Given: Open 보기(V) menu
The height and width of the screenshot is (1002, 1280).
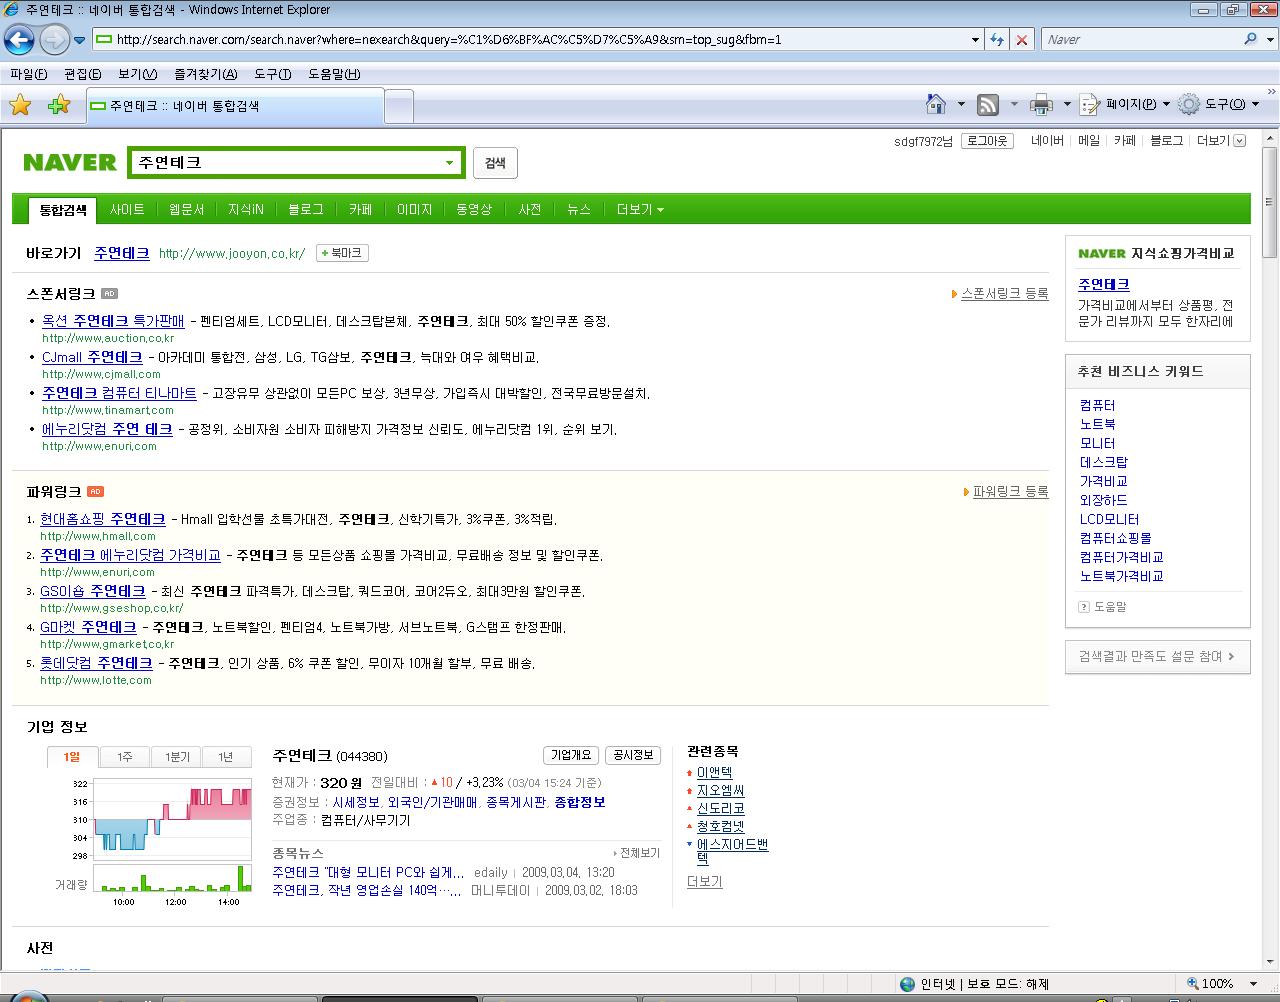Looking at the screenshot, I should pyautogui.click(x=137, y=74).
